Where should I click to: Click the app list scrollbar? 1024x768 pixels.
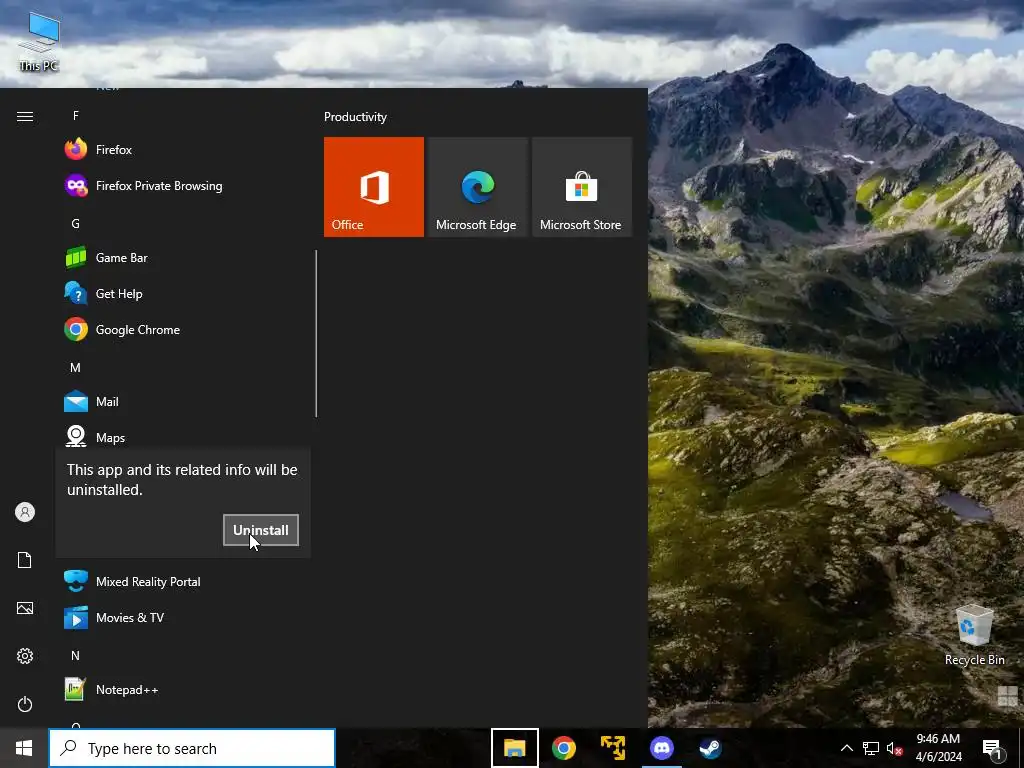pos(316,333)
